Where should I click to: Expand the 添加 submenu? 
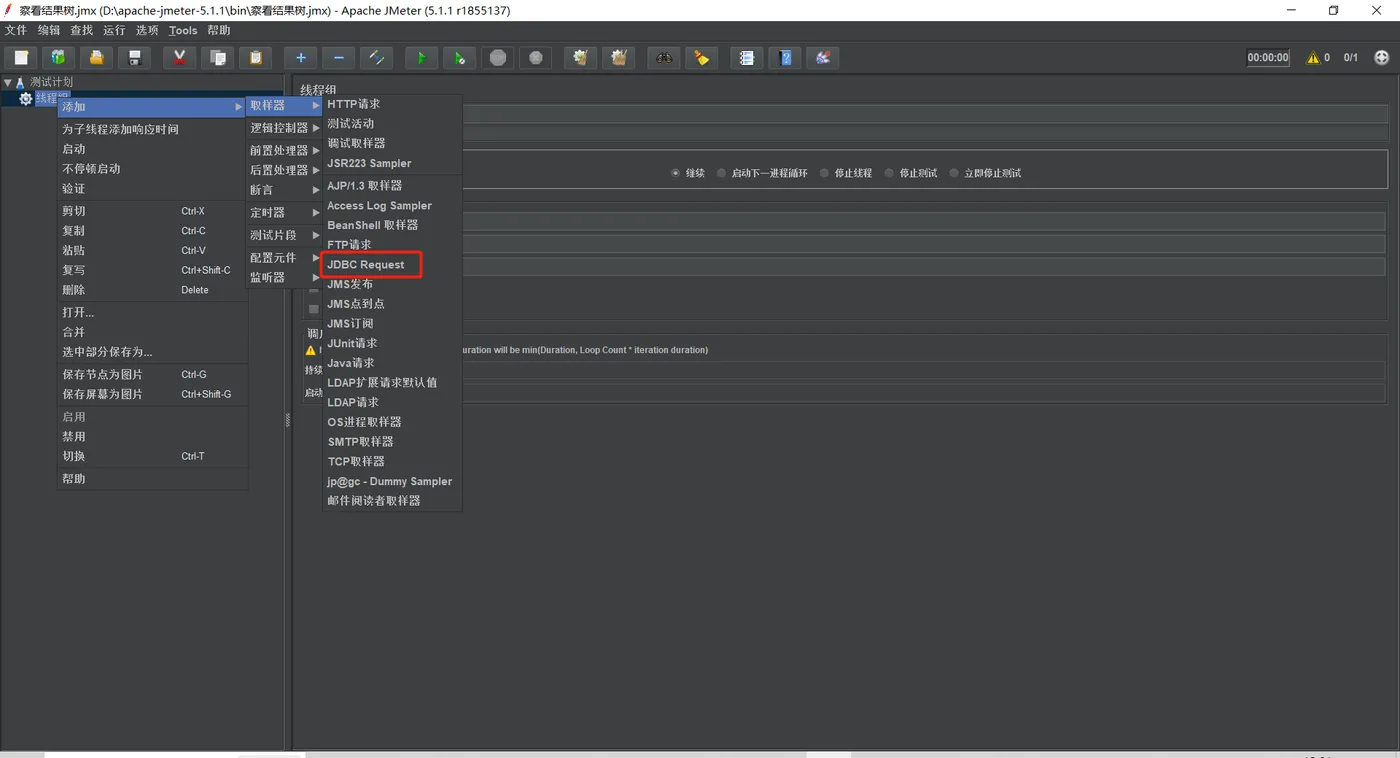pos(151,106)
